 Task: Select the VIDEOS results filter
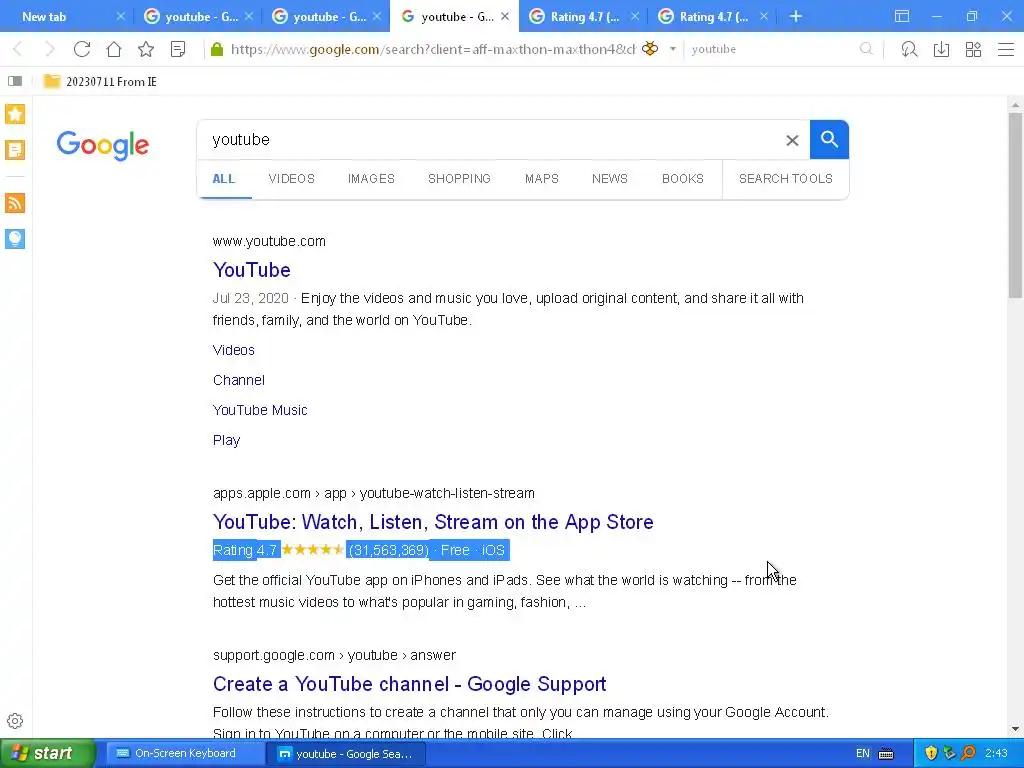[291, 178]
